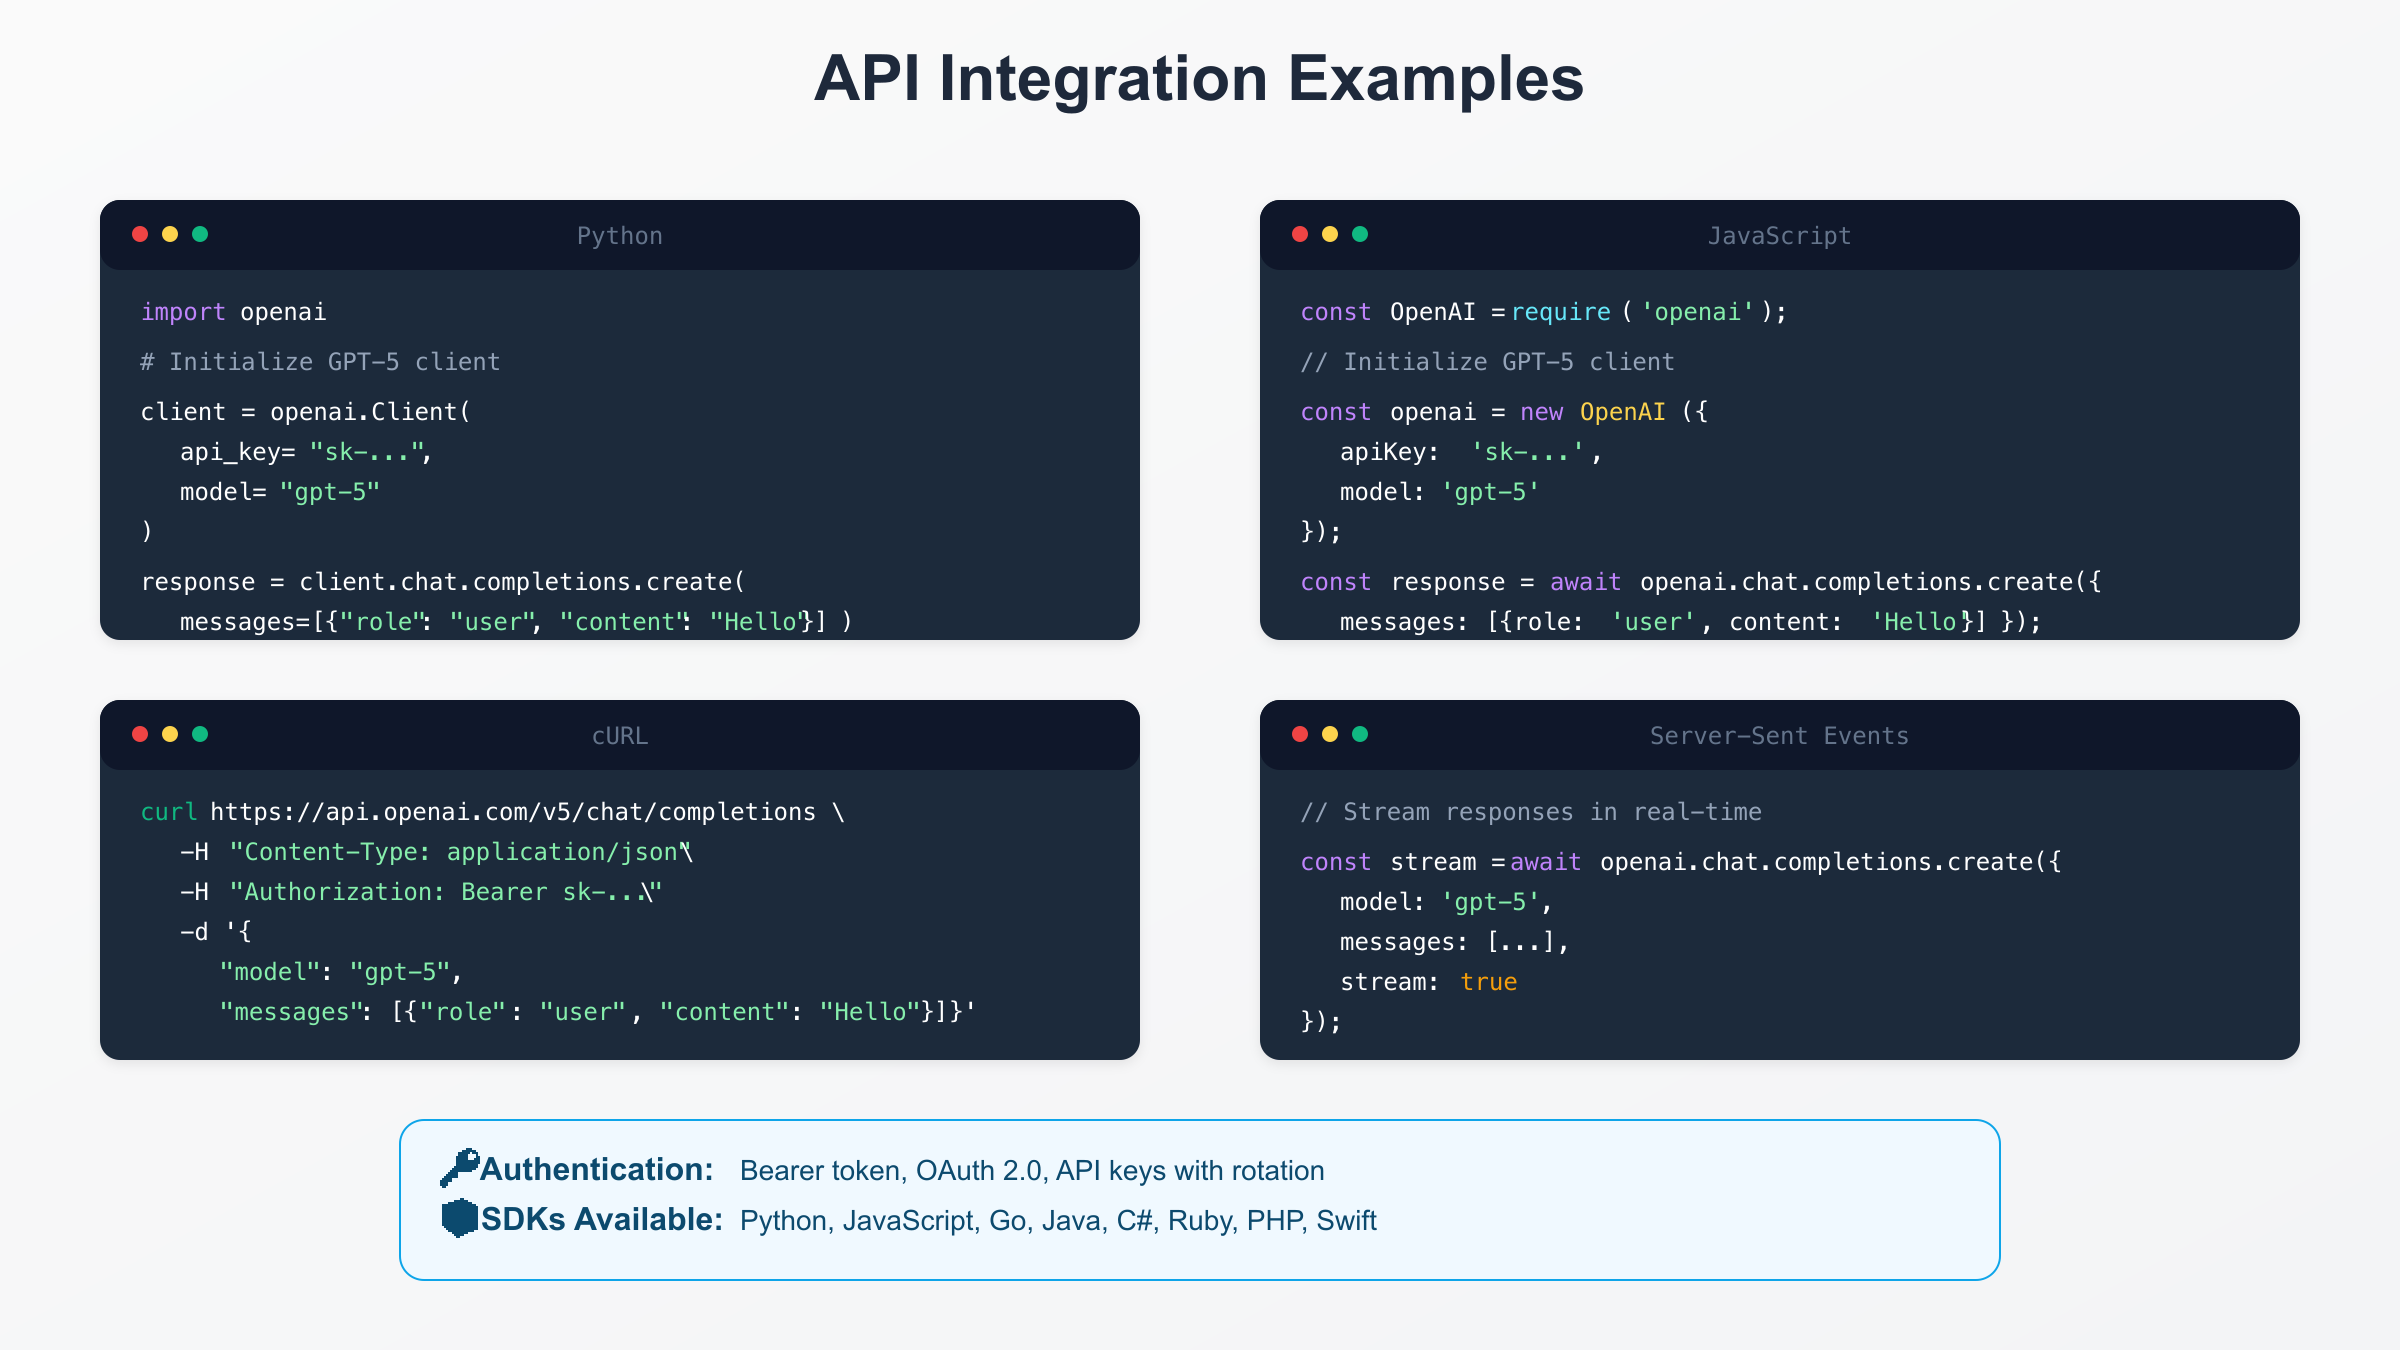Click the JavaScript window title
The height and width of the screenshot is (1350, 2400).
pos(1779,236)
